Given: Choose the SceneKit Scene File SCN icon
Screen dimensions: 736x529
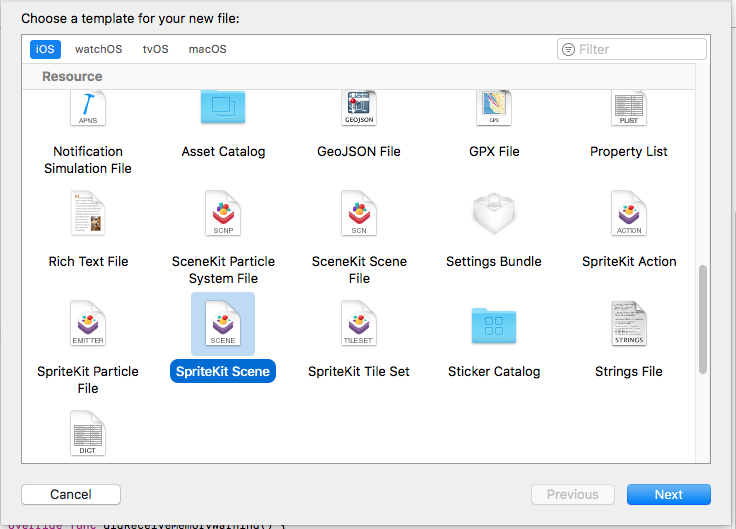Looking at the screenshot, I should click(359, 213).
